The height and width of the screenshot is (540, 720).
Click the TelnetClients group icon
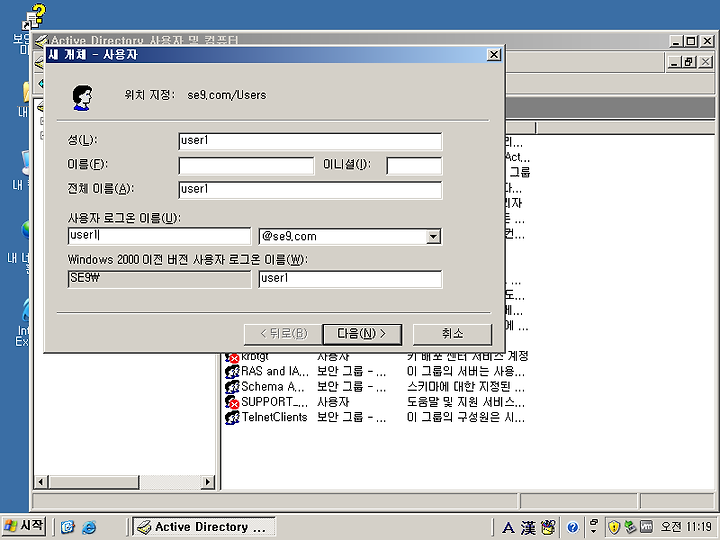click(232, 418)
